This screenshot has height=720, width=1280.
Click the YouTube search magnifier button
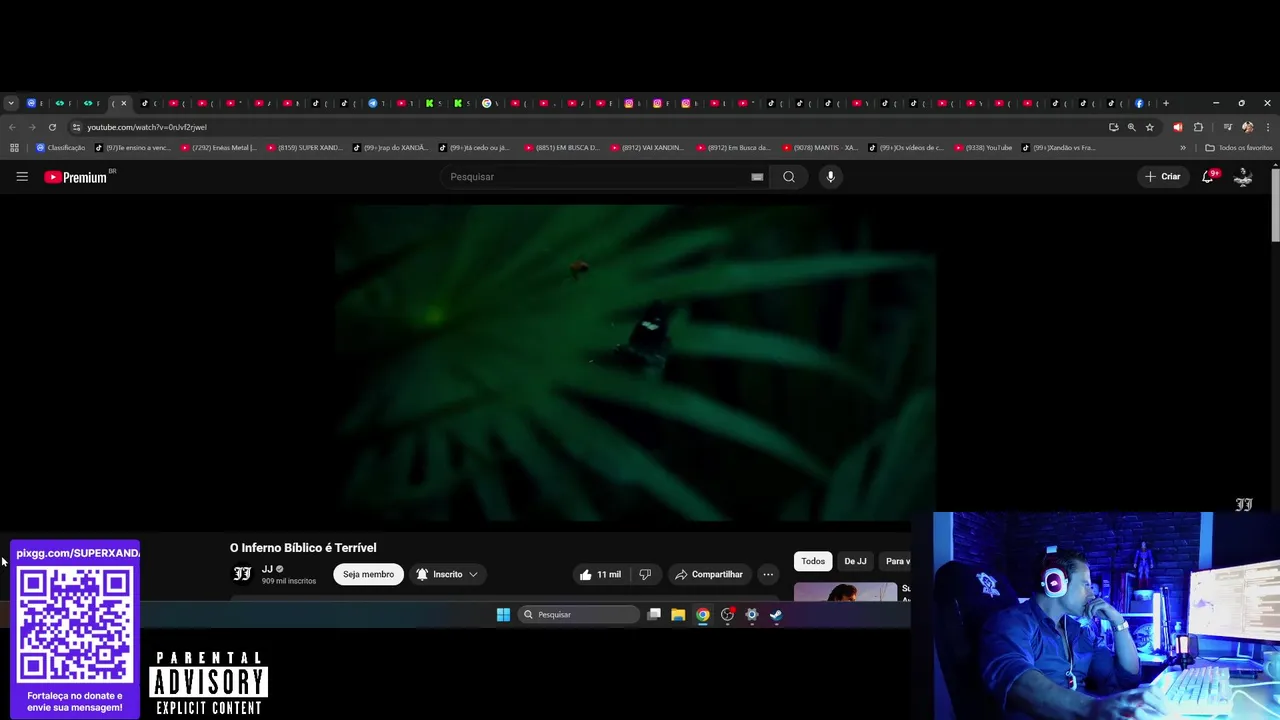[789, 177]
